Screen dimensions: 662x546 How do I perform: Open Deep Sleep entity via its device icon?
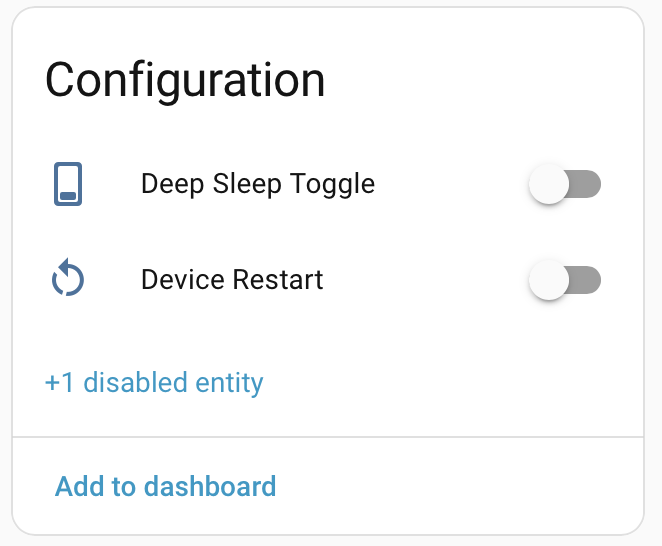click(67, 185)
